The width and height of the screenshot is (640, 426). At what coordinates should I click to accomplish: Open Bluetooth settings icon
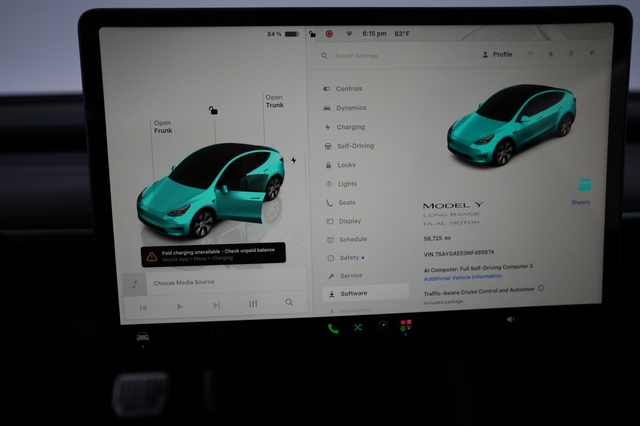571,53
